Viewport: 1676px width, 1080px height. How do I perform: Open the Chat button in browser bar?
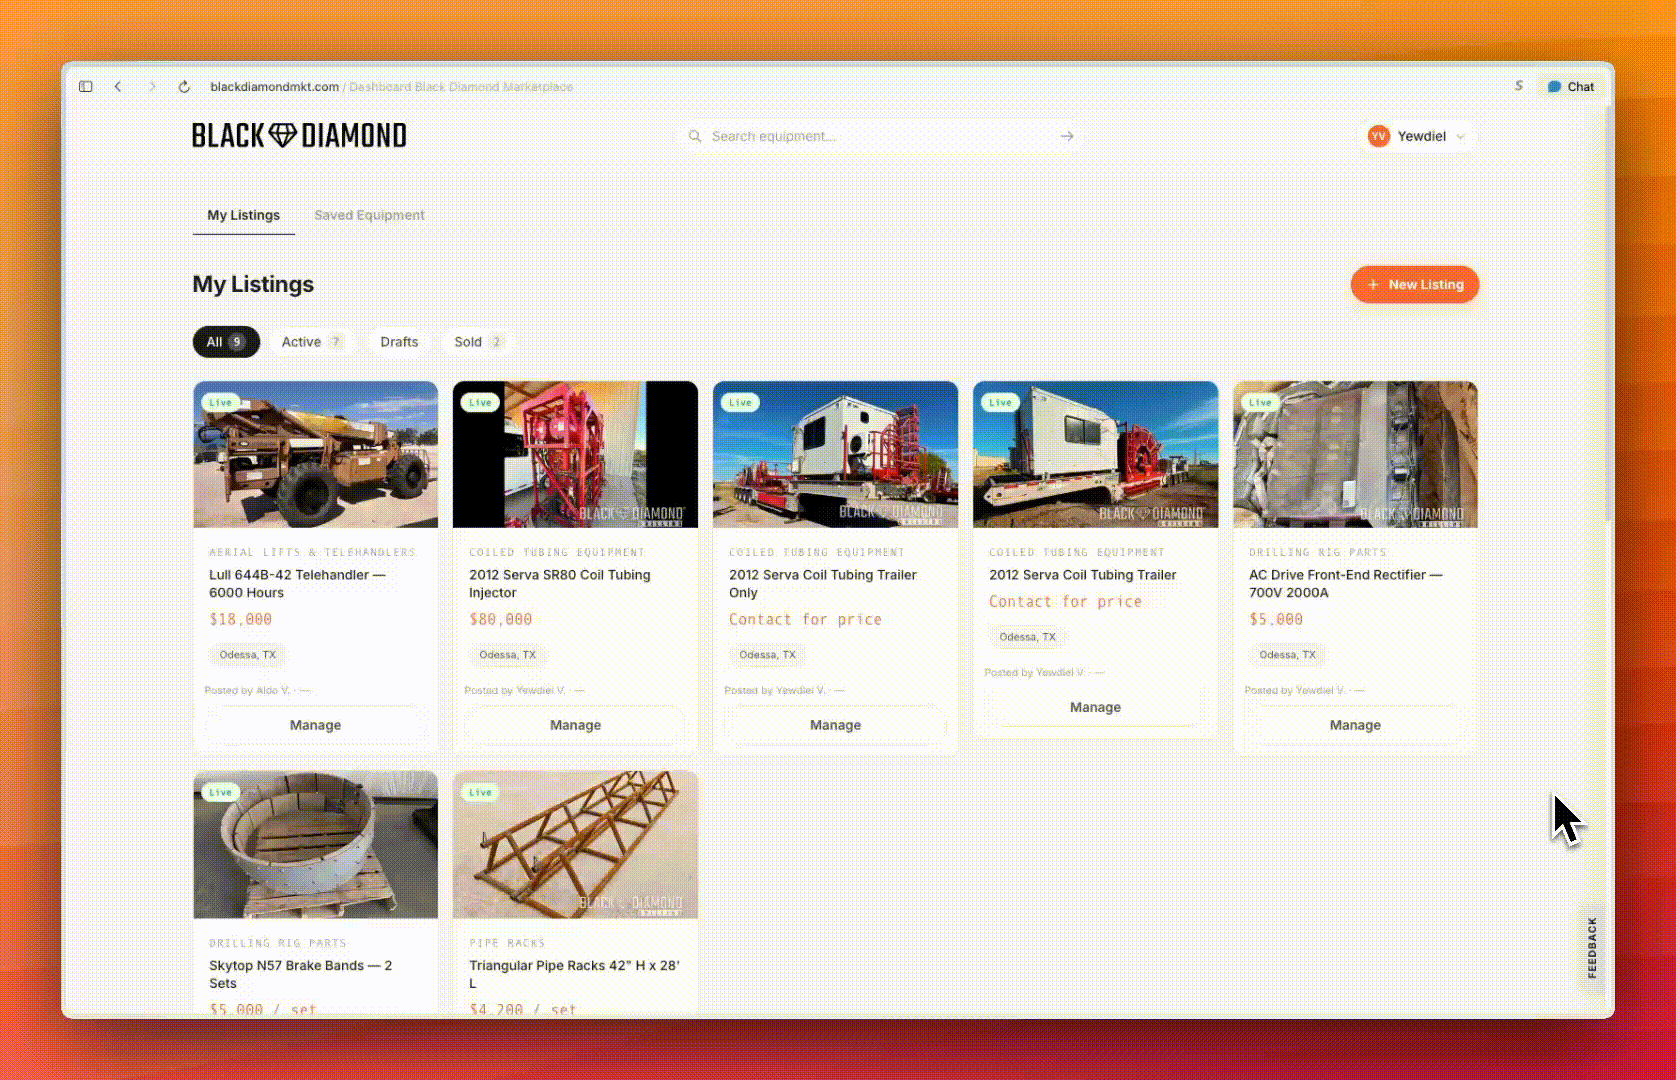pyautogui.click(x=1571, y=87)
